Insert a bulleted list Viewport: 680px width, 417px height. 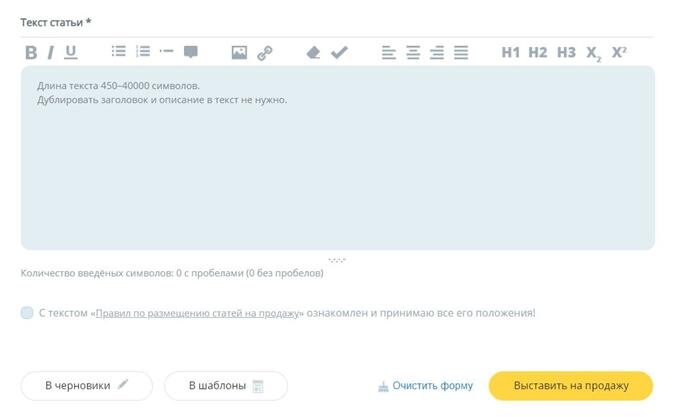118,52
